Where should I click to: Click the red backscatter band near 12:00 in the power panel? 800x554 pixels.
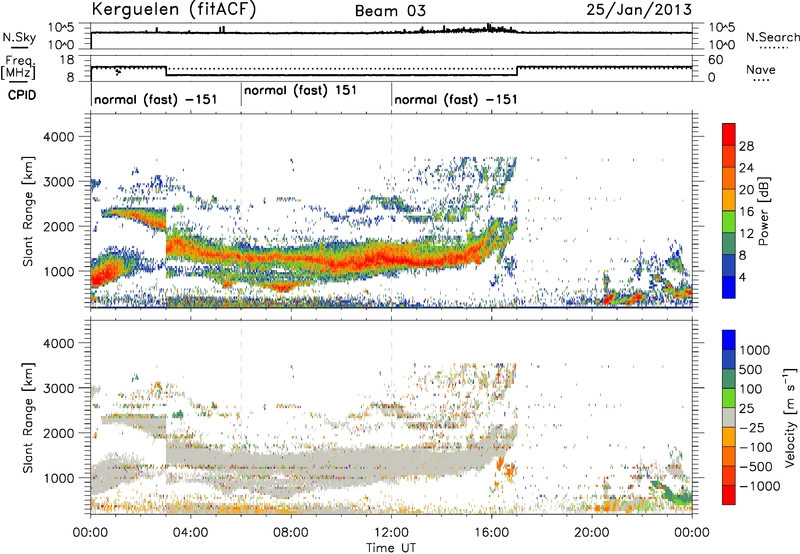click(x=391, y=258)
